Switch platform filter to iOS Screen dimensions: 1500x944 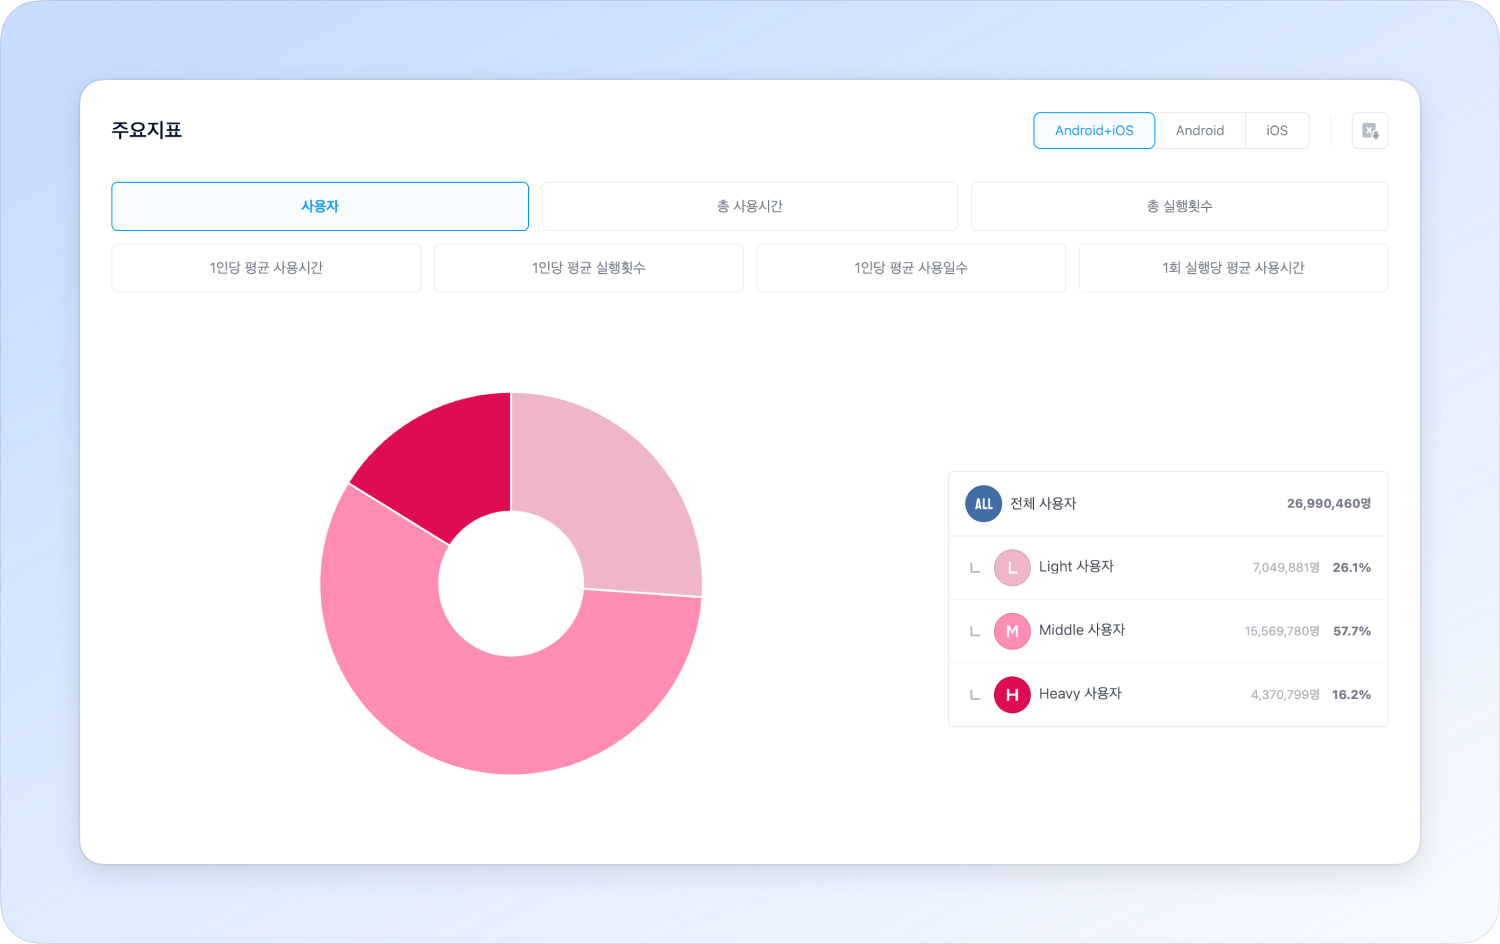coord(1276,131)
